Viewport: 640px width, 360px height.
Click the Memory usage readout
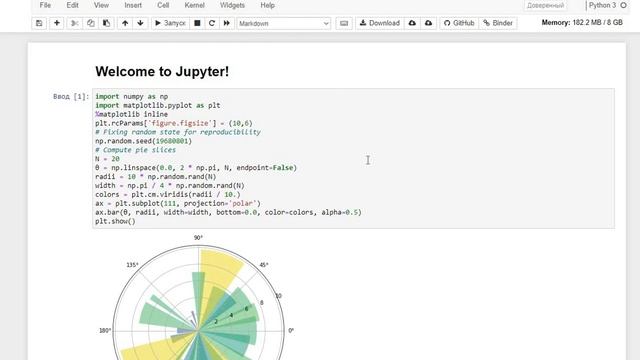[582, 22]
